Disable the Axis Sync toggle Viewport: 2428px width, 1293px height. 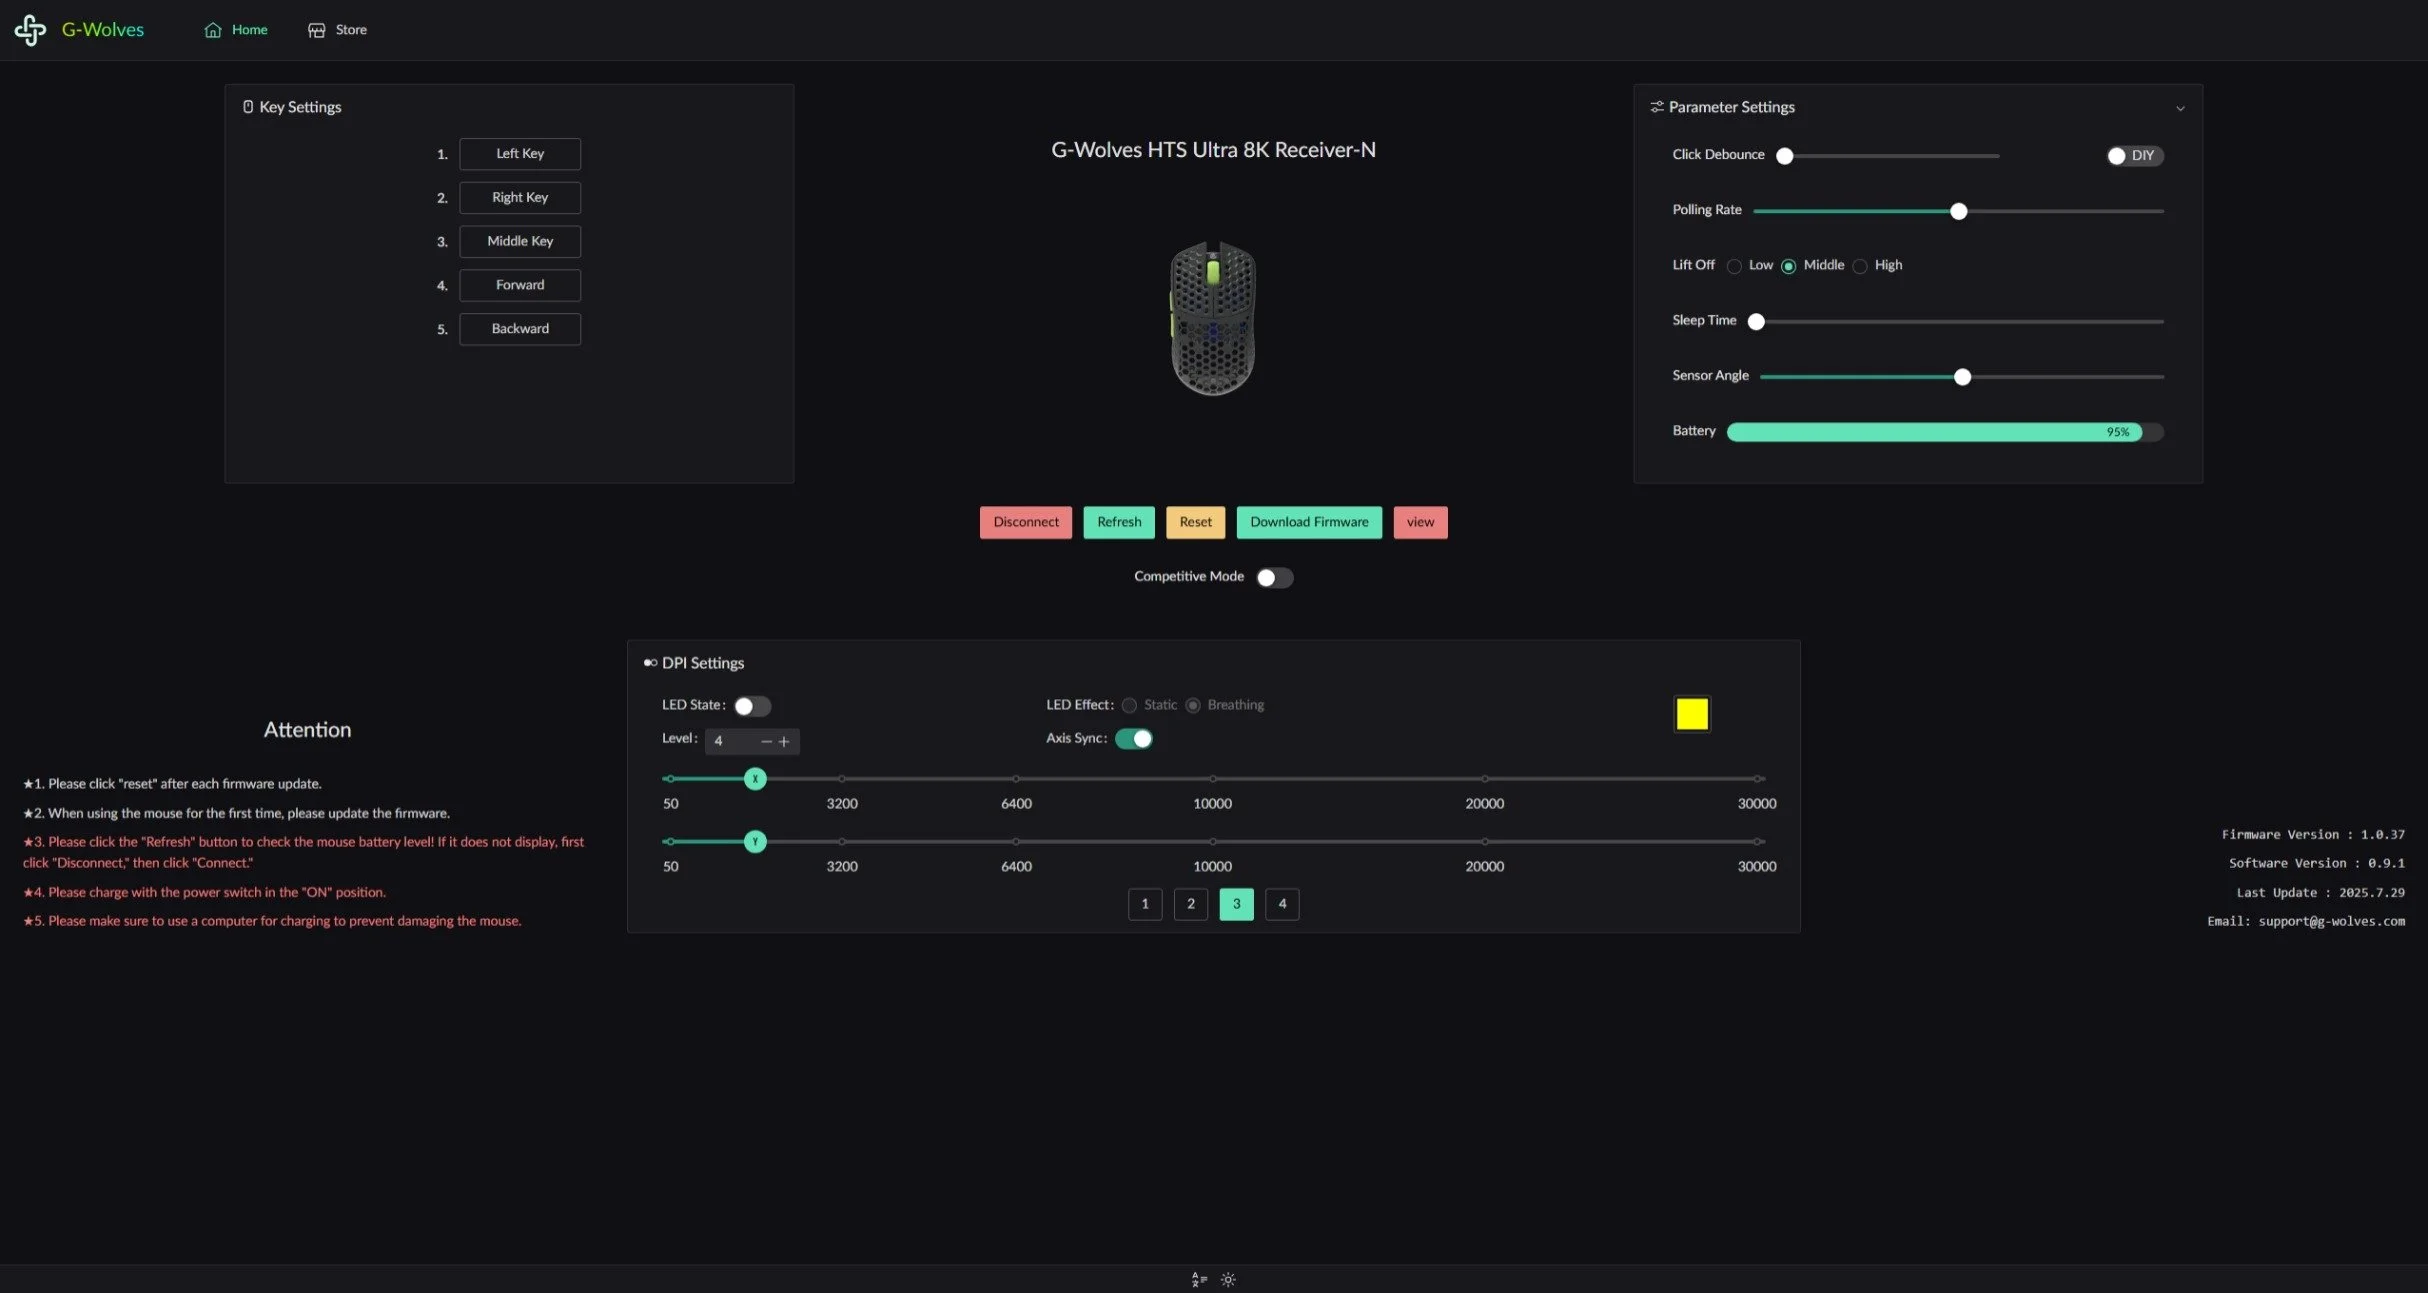1134,739
